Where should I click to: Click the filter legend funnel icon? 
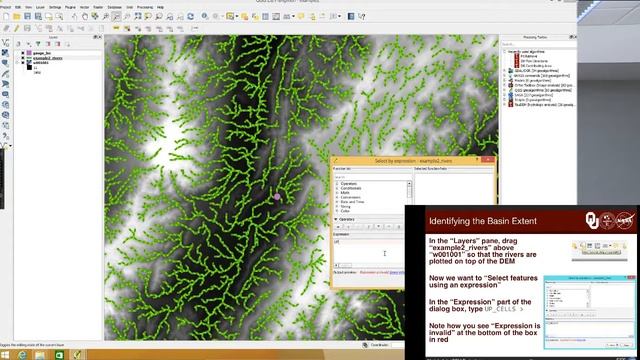[x=38, y=44]
